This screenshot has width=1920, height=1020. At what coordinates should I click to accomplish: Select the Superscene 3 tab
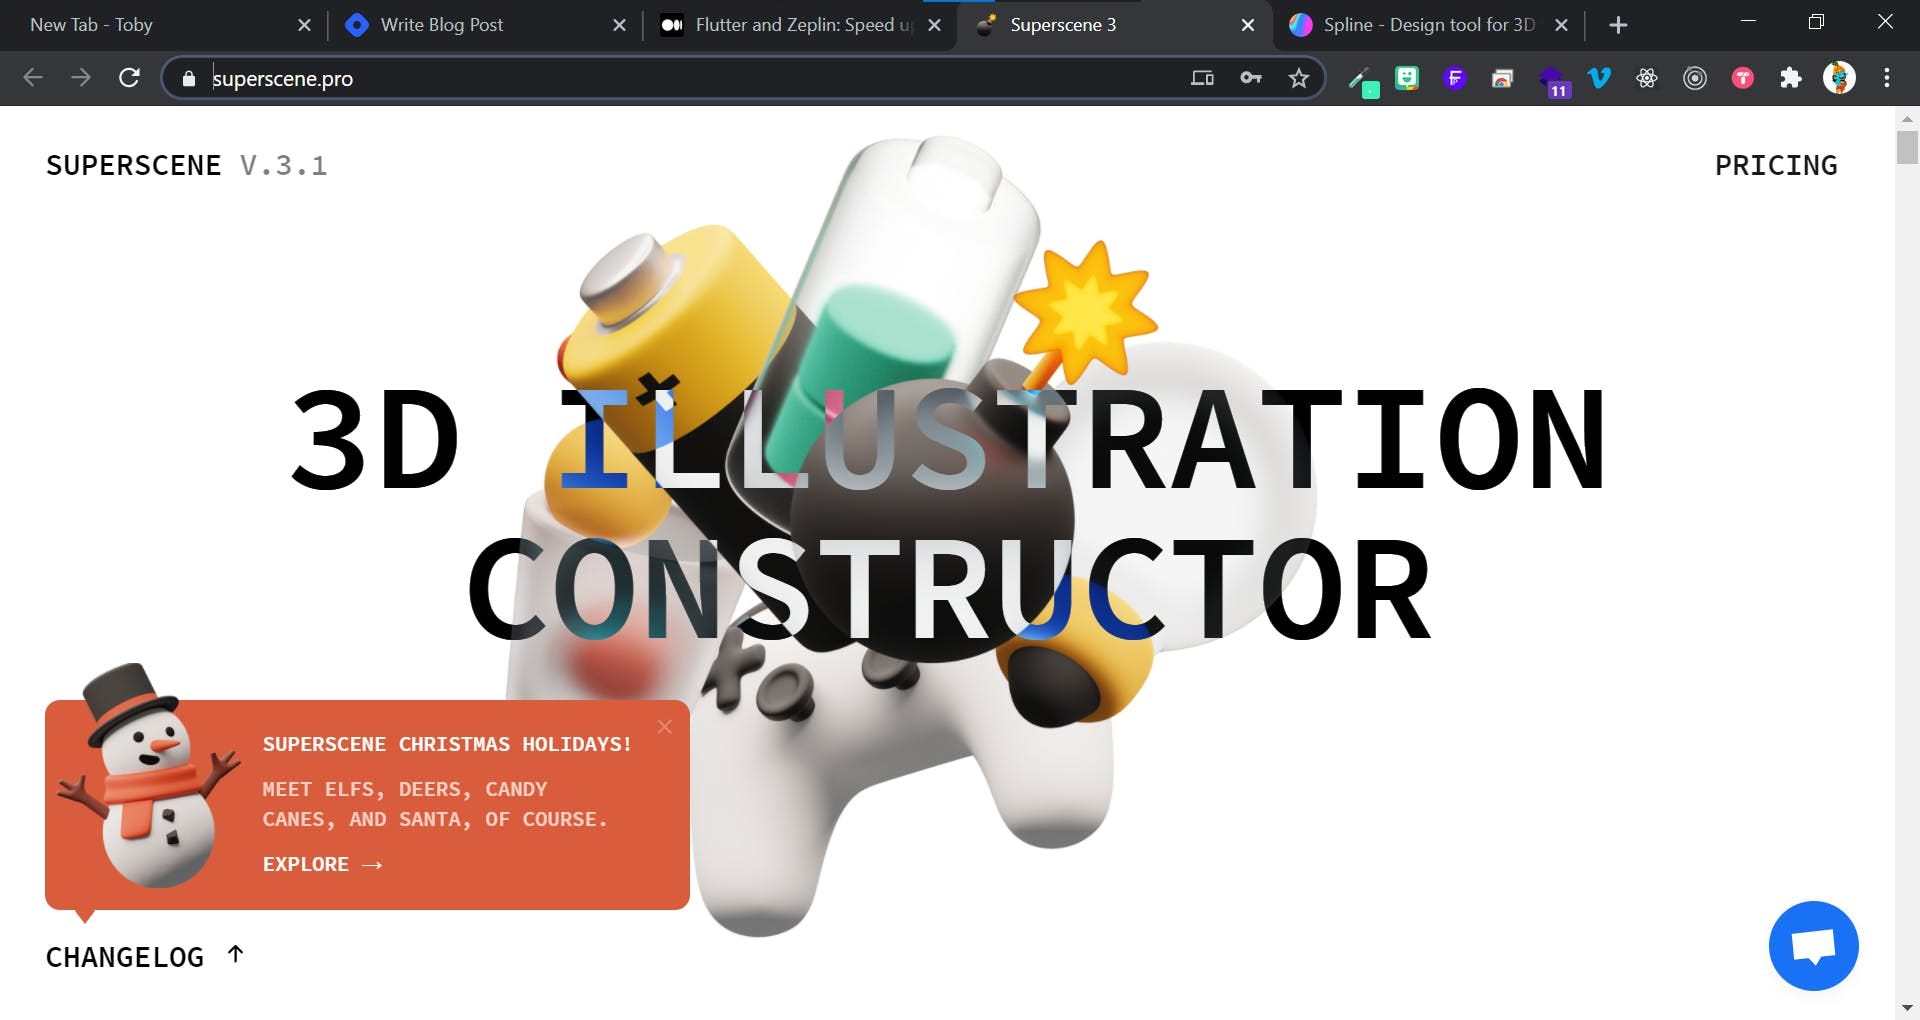1110,25
